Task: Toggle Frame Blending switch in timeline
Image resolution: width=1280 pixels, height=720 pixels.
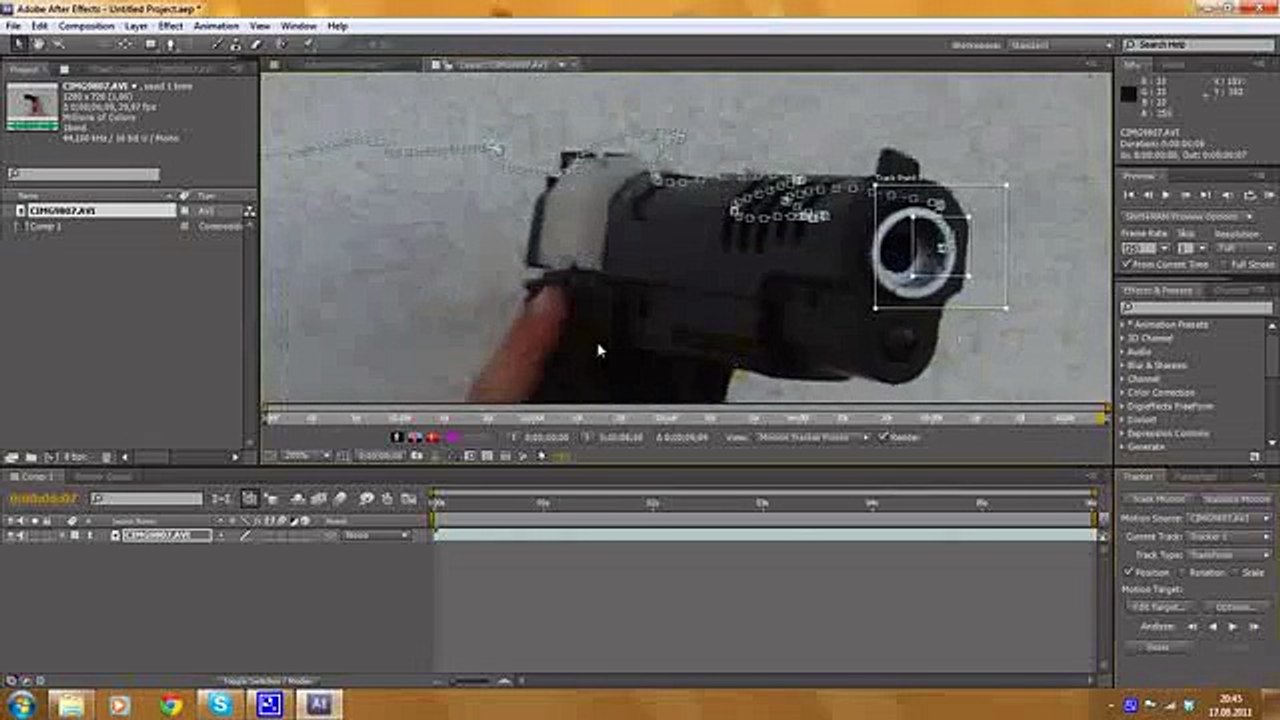Action: click(x=318, y=499)
